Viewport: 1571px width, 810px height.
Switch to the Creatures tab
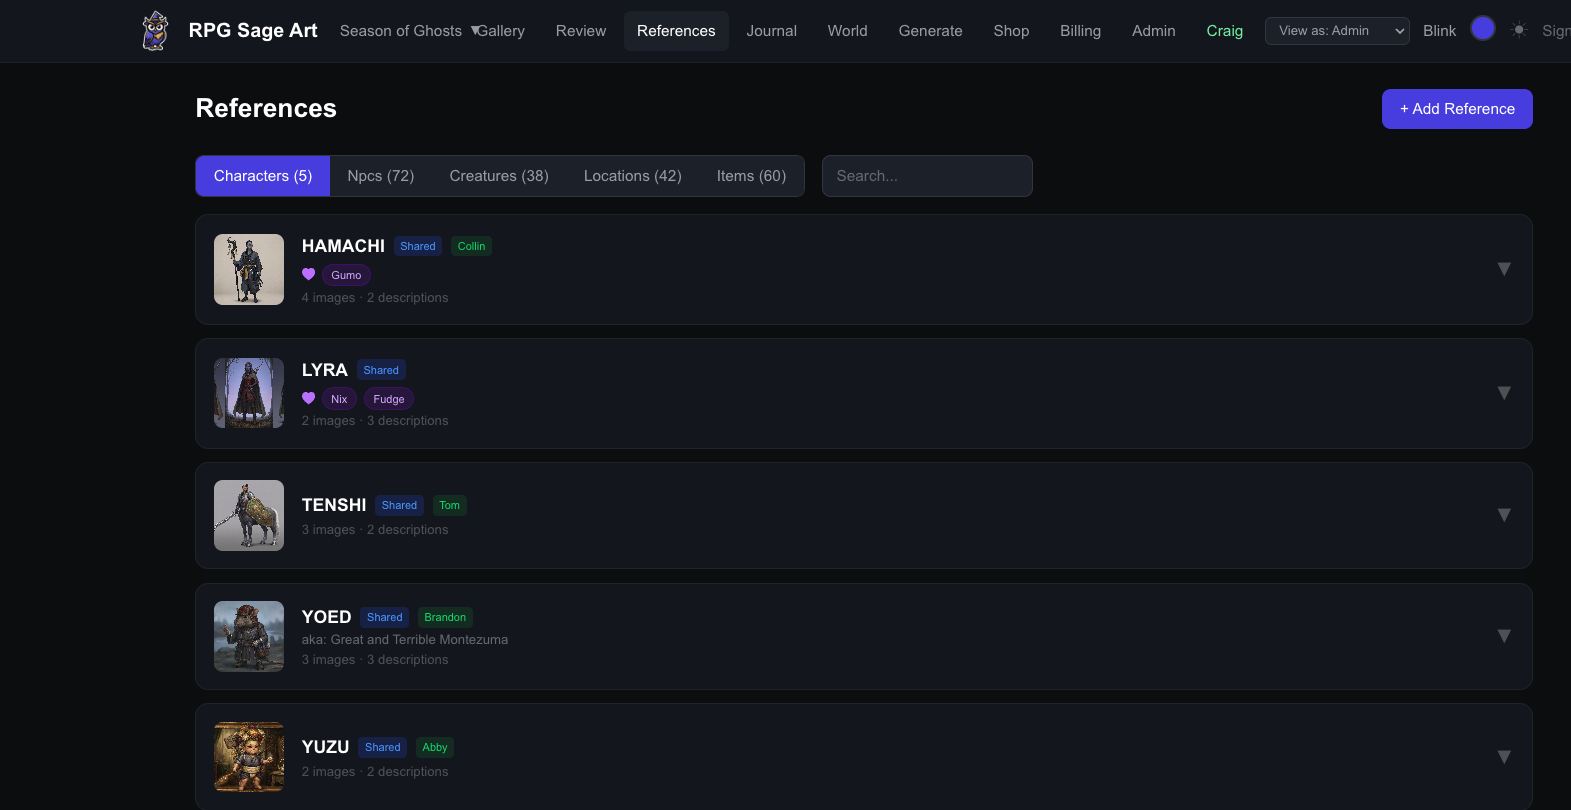(x=498, y=176)
